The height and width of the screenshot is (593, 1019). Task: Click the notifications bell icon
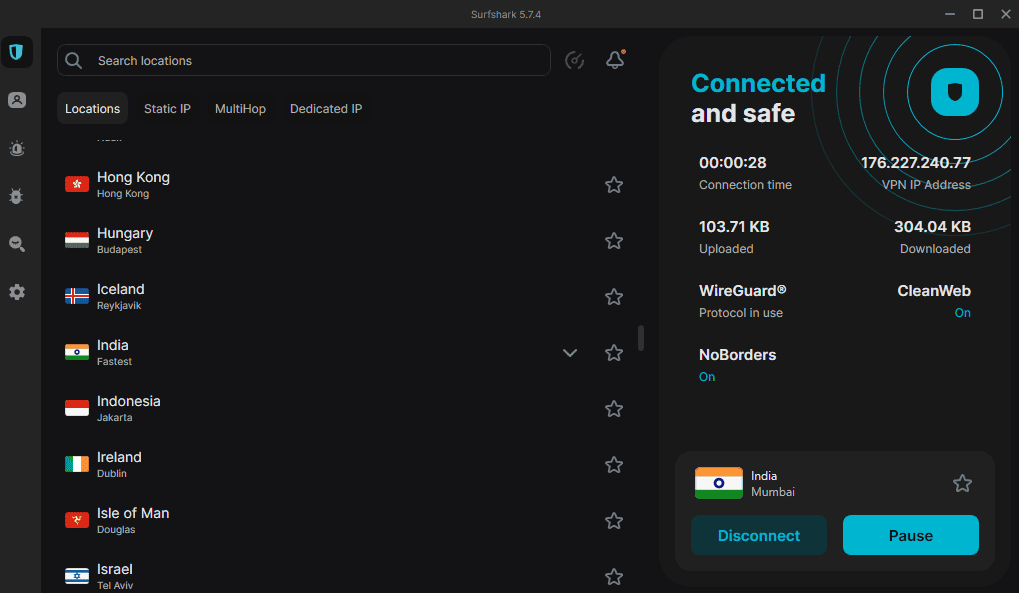[x=615, y=60]
